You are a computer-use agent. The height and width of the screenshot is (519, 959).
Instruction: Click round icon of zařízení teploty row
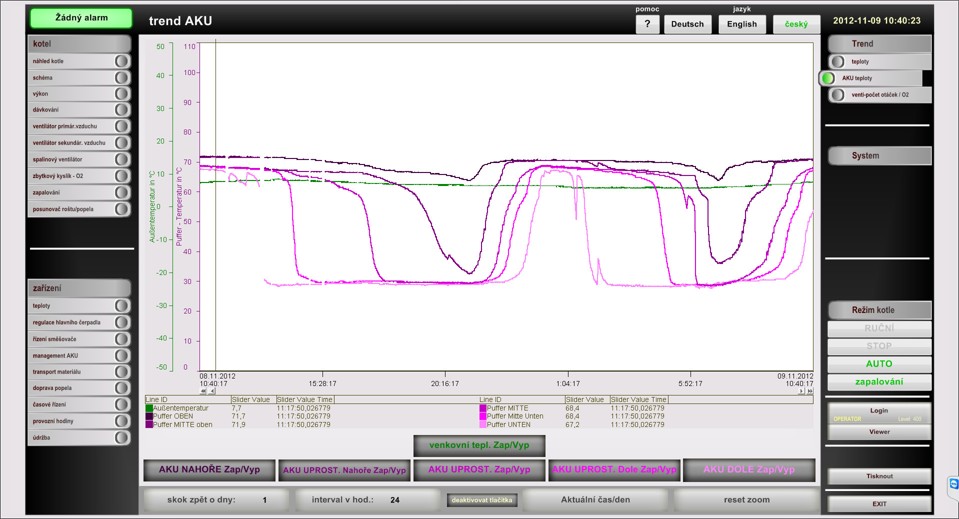[122, 306]
